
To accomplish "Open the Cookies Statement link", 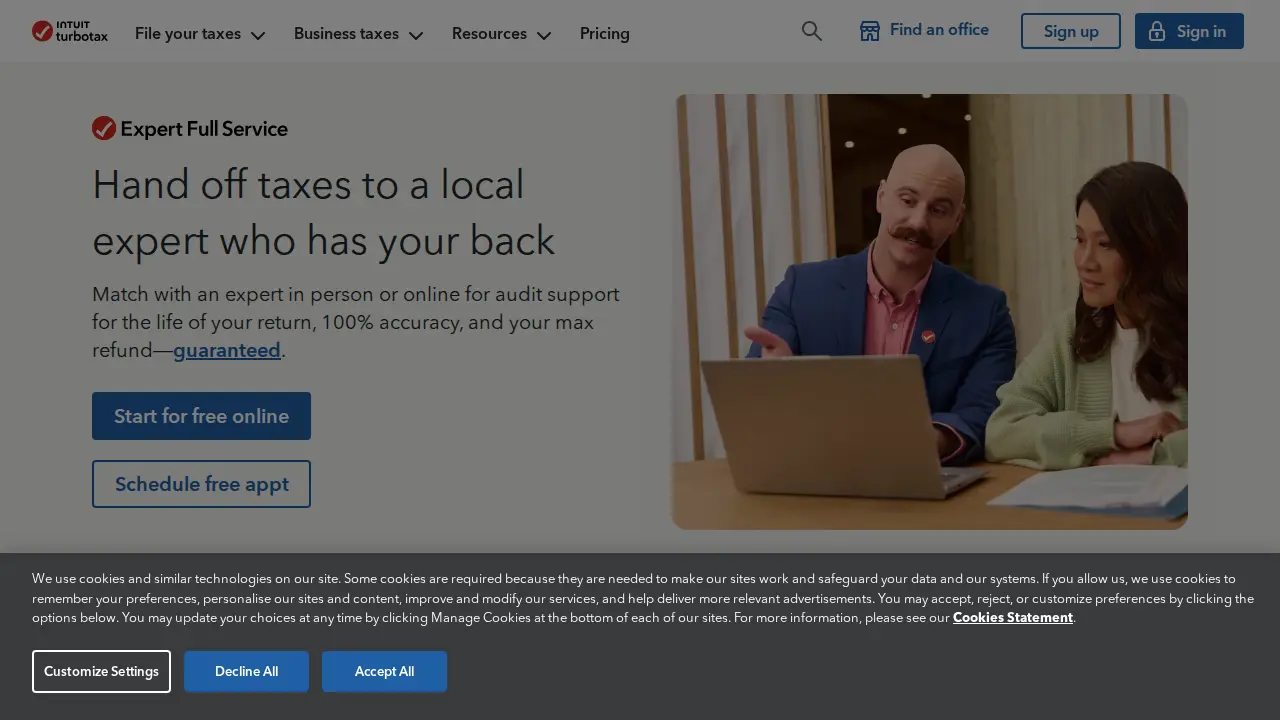I will 1013,617.
